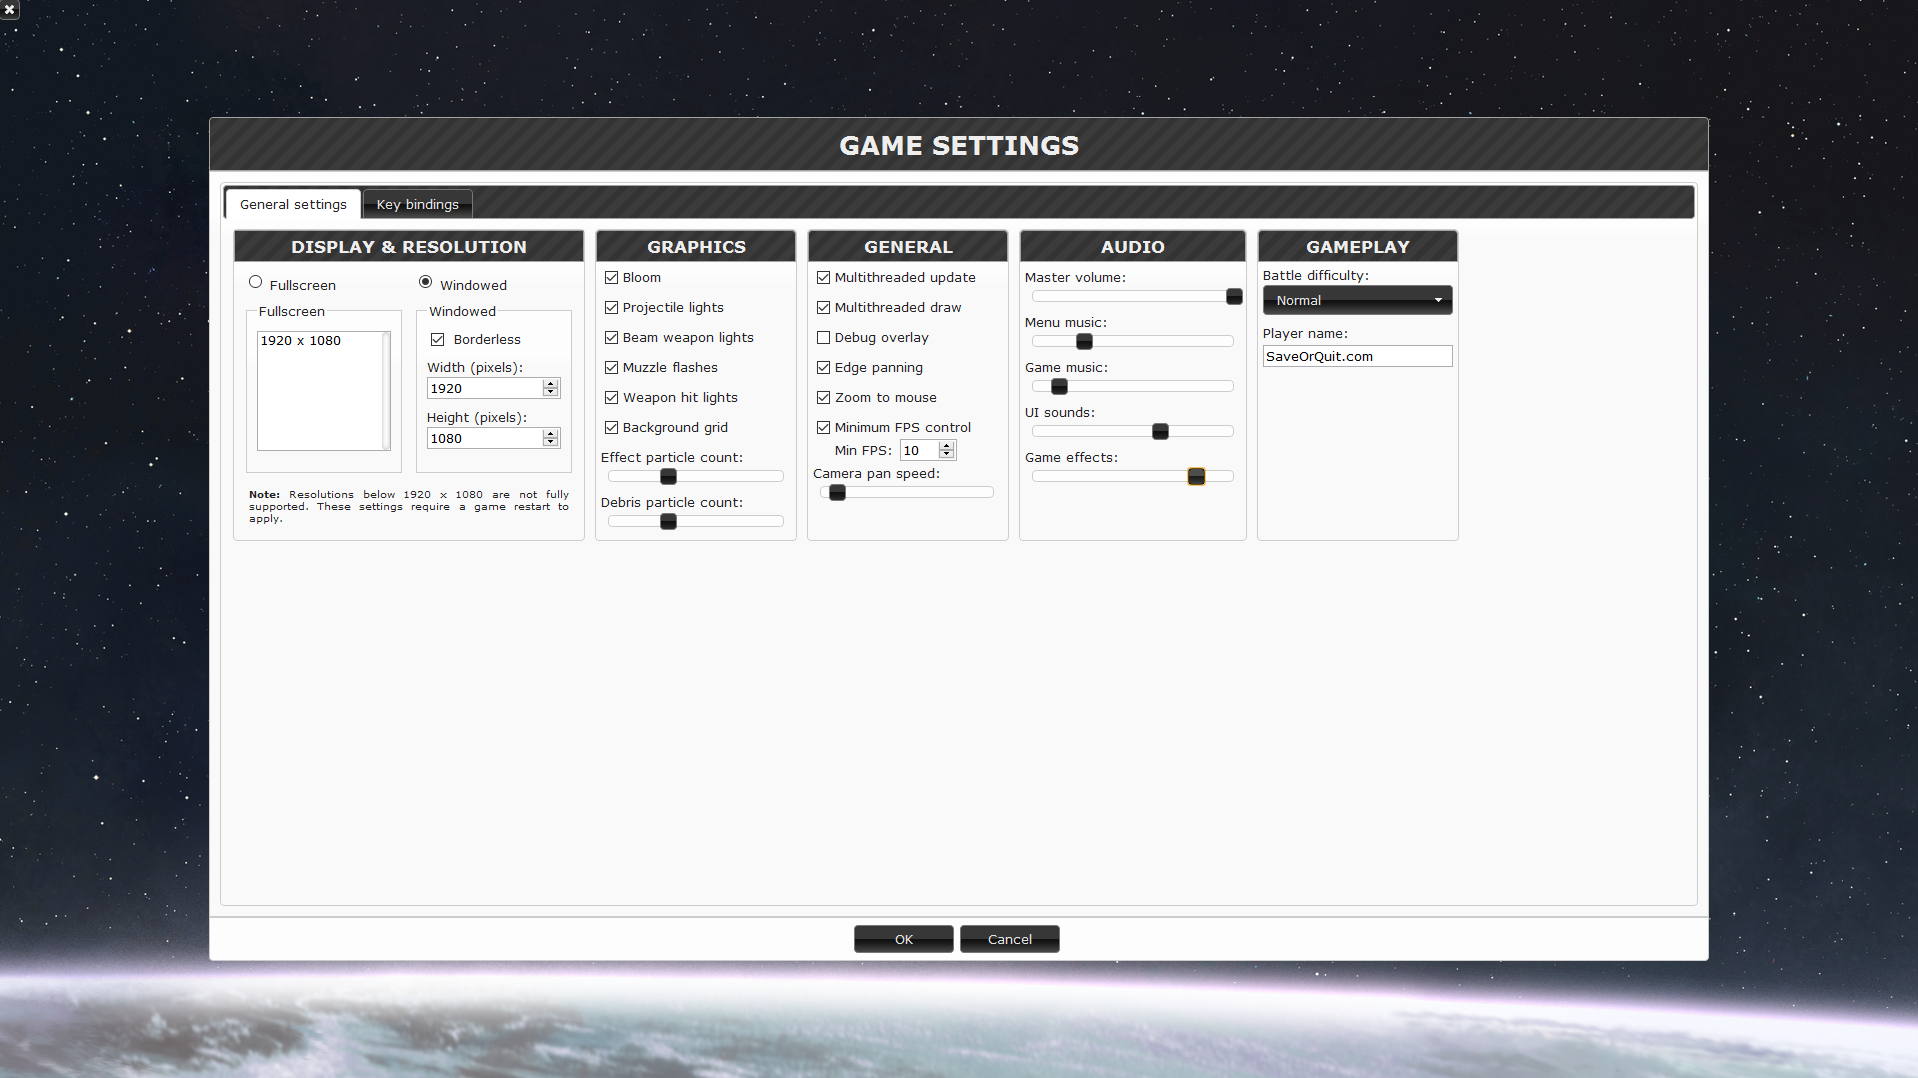Enable the Debug overlay checkbox
The height and width of the screenshot is (1078, 1918).
click(824, 338)
